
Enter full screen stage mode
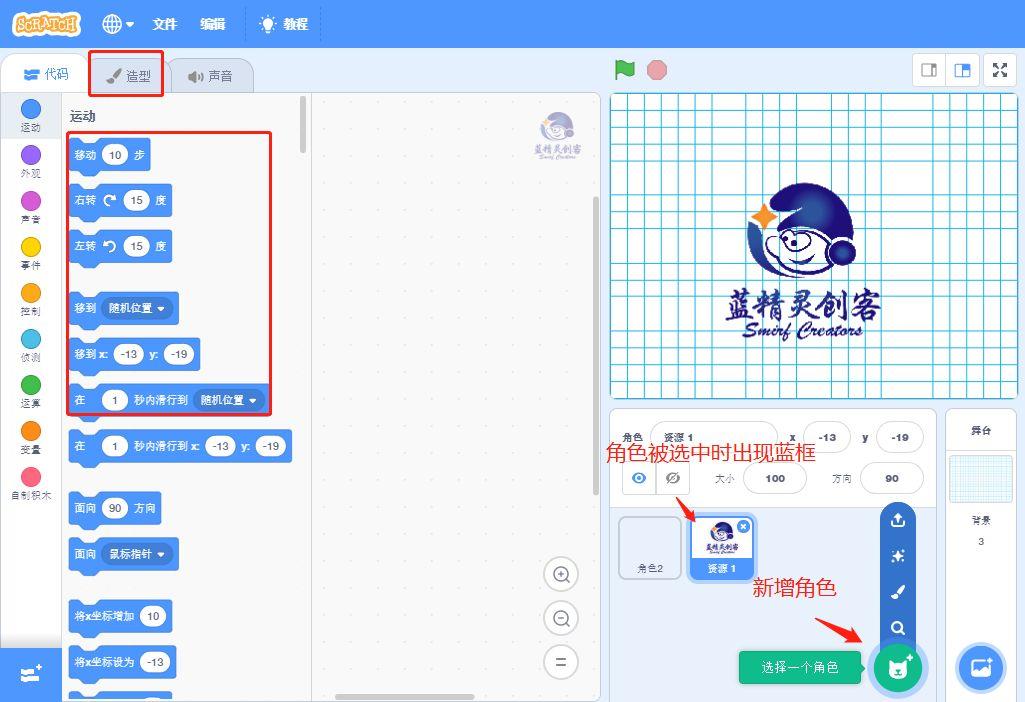(1000, 70)
